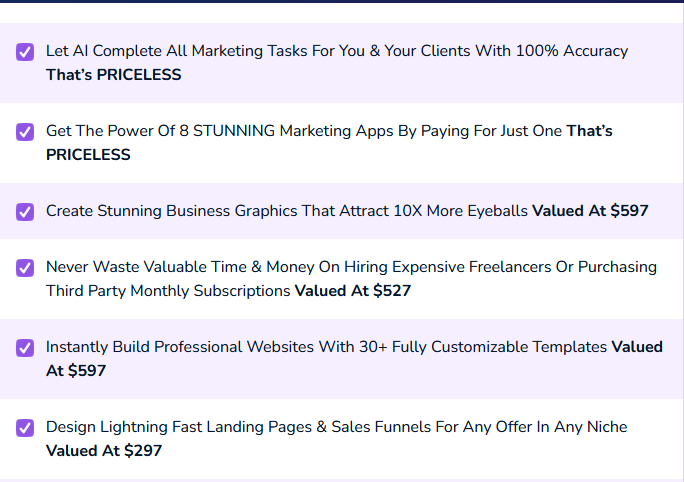Click 'Valued At $597' after 10X More Eyeballs
Viewport: 684px width, 482px height.
pyautogui.click(x=590, y=211)
